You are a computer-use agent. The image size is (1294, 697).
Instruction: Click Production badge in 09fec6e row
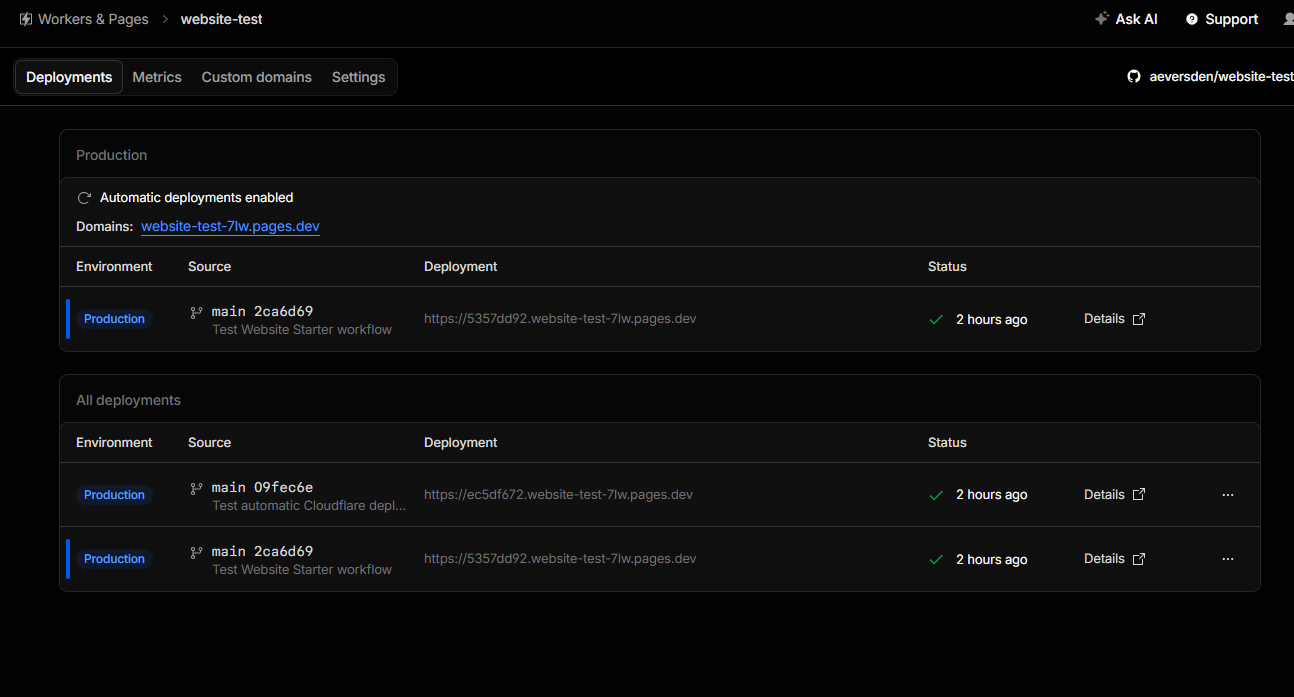pos(114,495)
